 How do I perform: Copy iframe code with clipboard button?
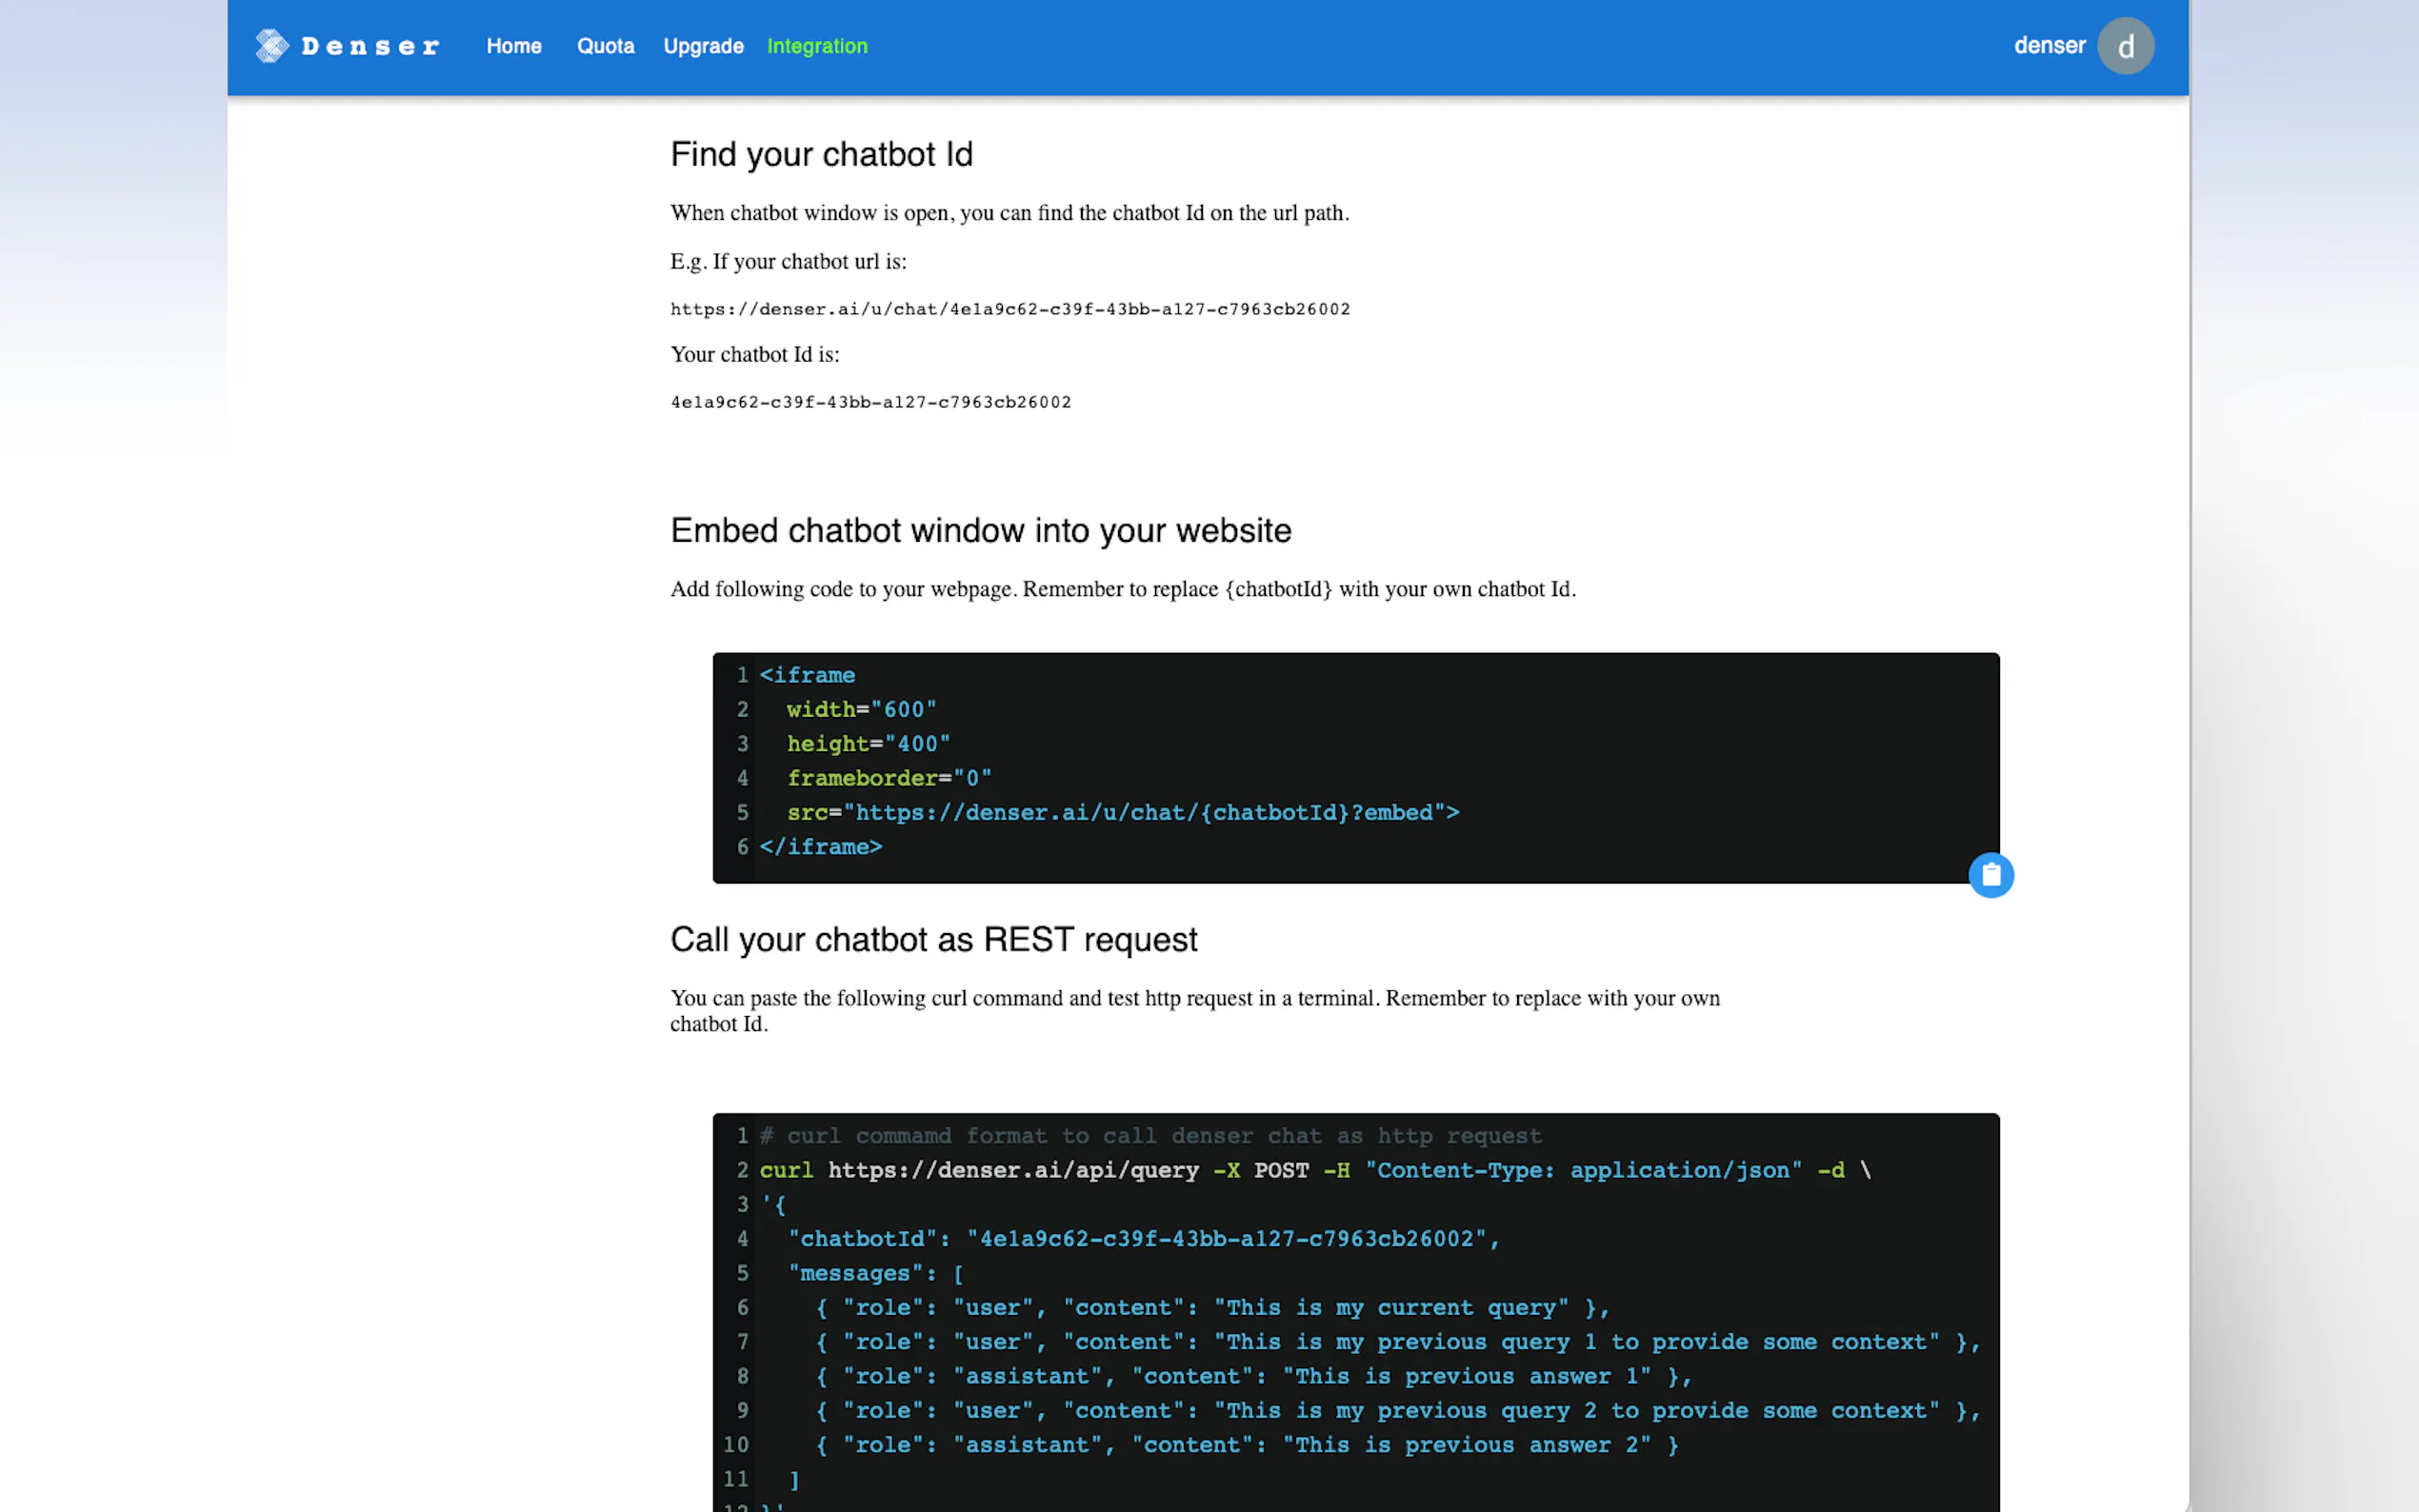pyautogui.click(x=1990, y=875)
